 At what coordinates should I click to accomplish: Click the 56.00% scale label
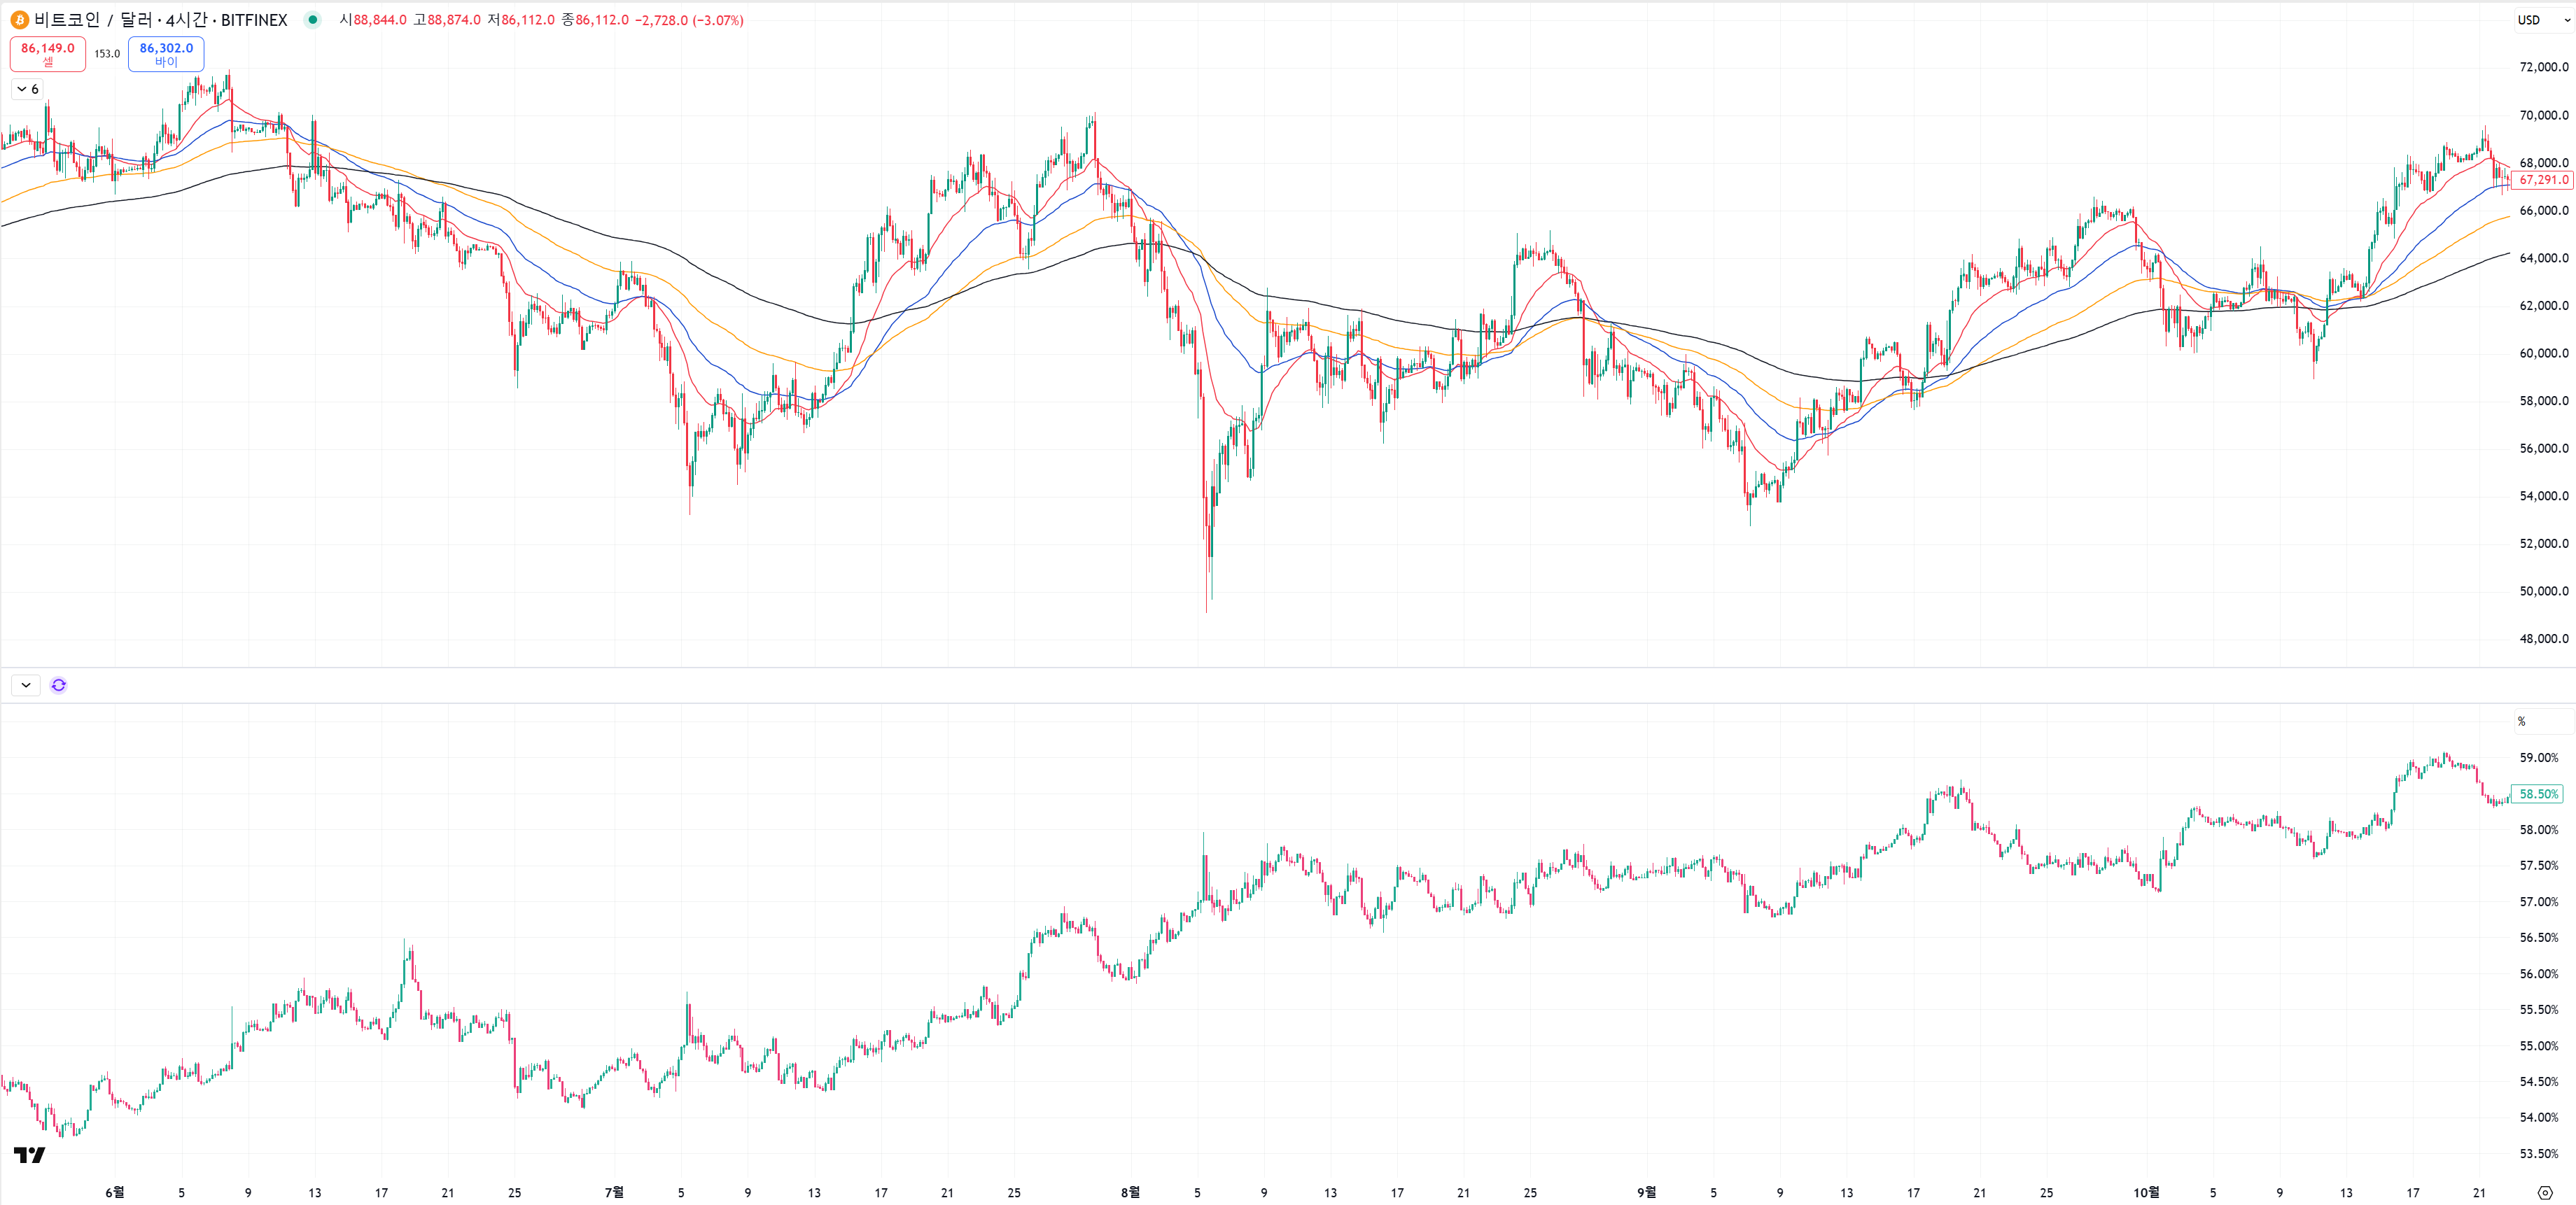[x=2538, y=974]
